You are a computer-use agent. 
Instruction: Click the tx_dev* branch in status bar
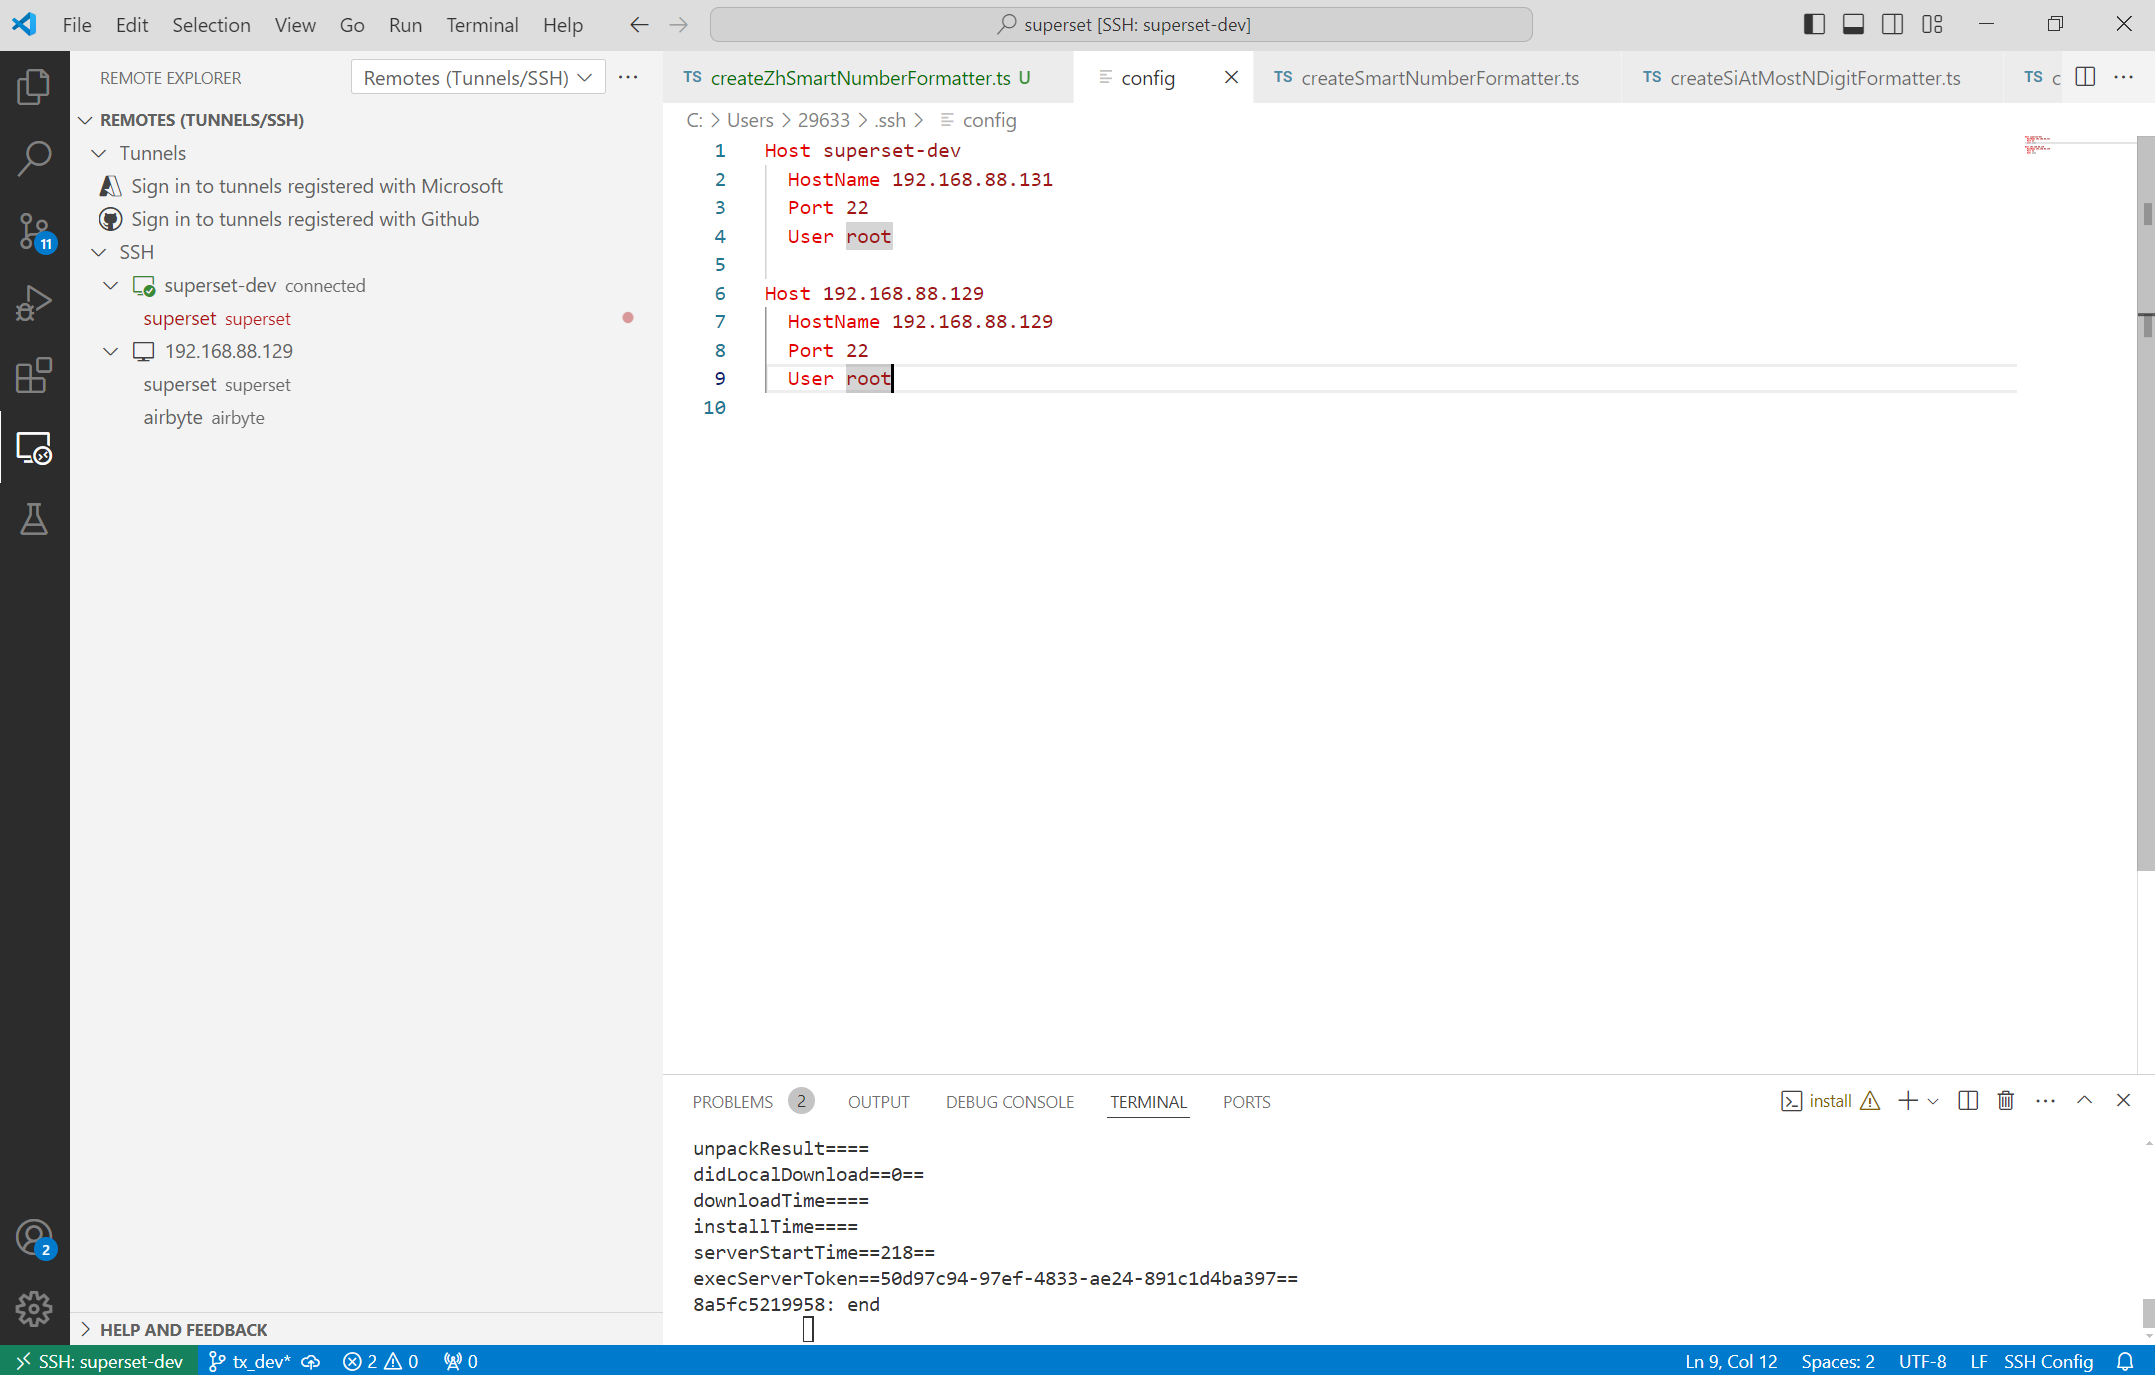[250, 1361]
